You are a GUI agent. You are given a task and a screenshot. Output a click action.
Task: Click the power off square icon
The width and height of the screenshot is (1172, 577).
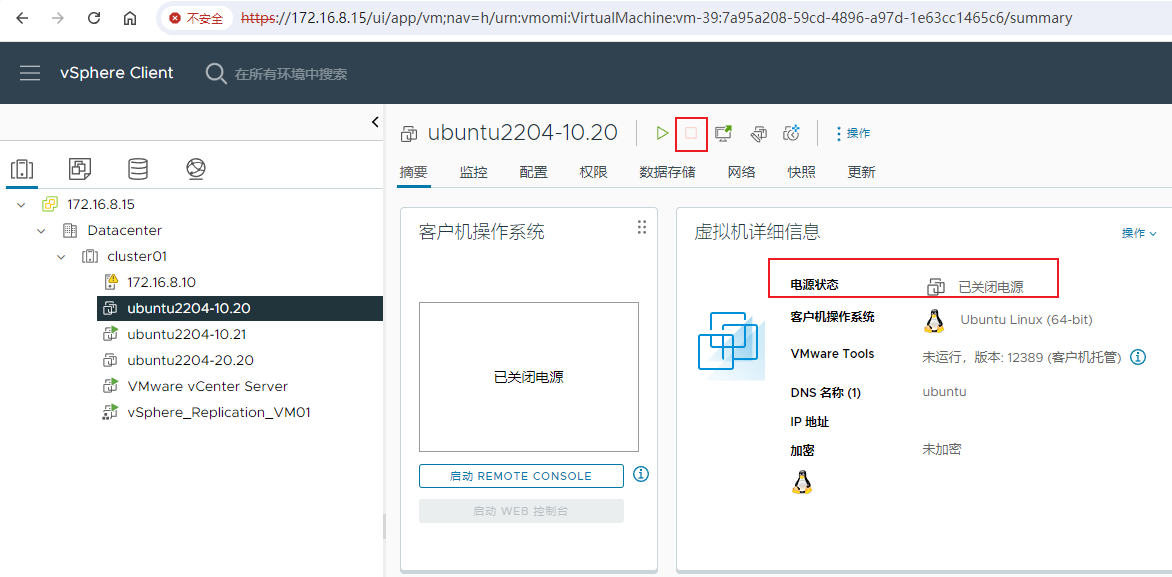(691, 133)
